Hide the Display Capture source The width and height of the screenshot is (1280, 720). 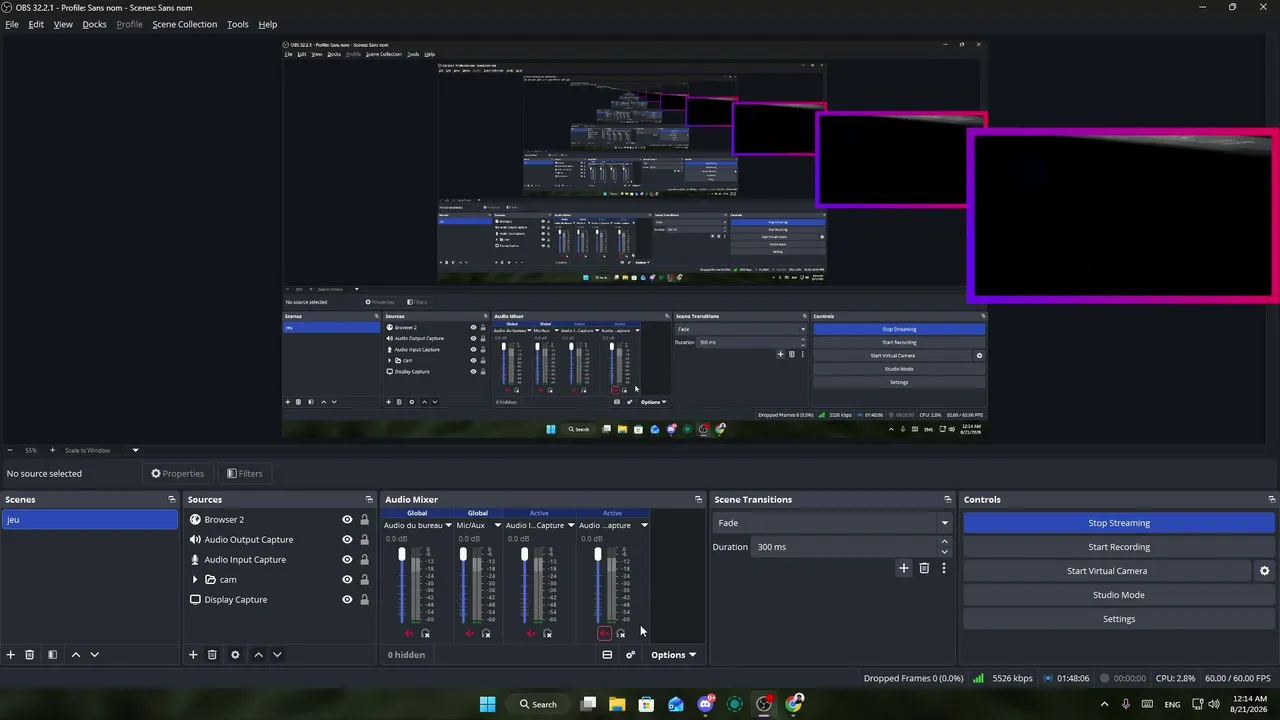coord(347,600)
